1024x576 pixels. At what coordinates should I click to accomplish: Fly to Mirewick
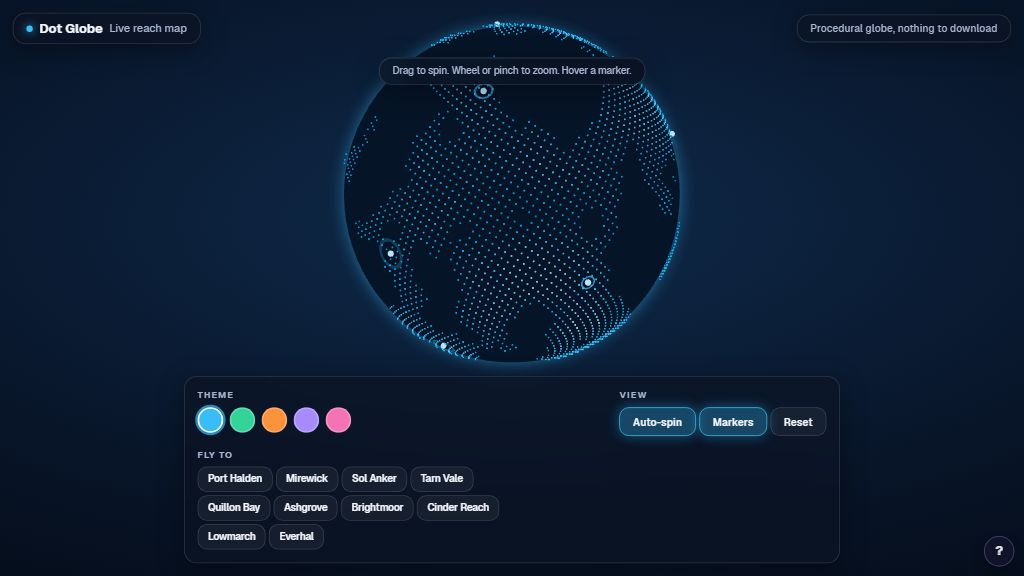306,479
